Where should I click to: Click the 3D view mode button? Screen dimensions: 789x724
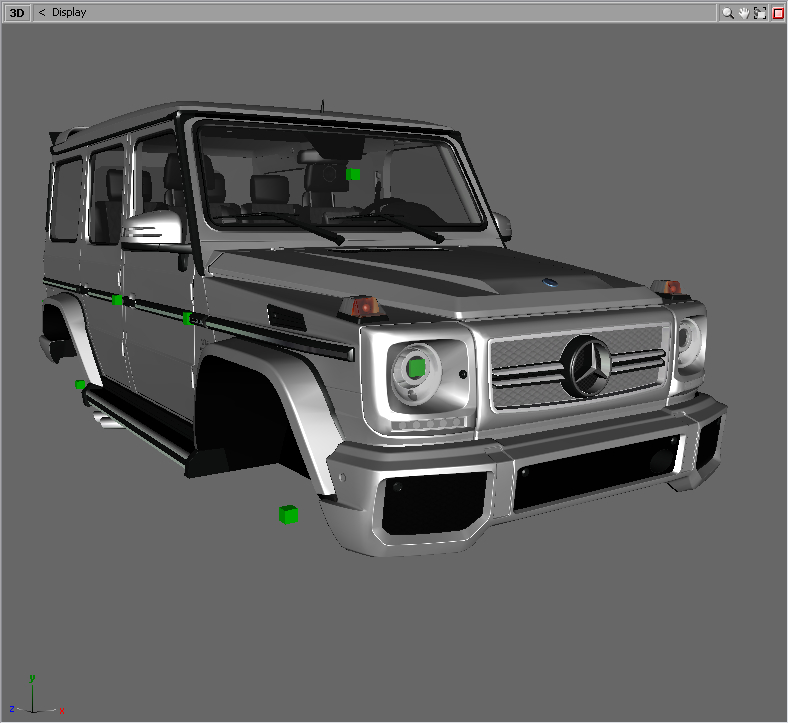(17, 13)
